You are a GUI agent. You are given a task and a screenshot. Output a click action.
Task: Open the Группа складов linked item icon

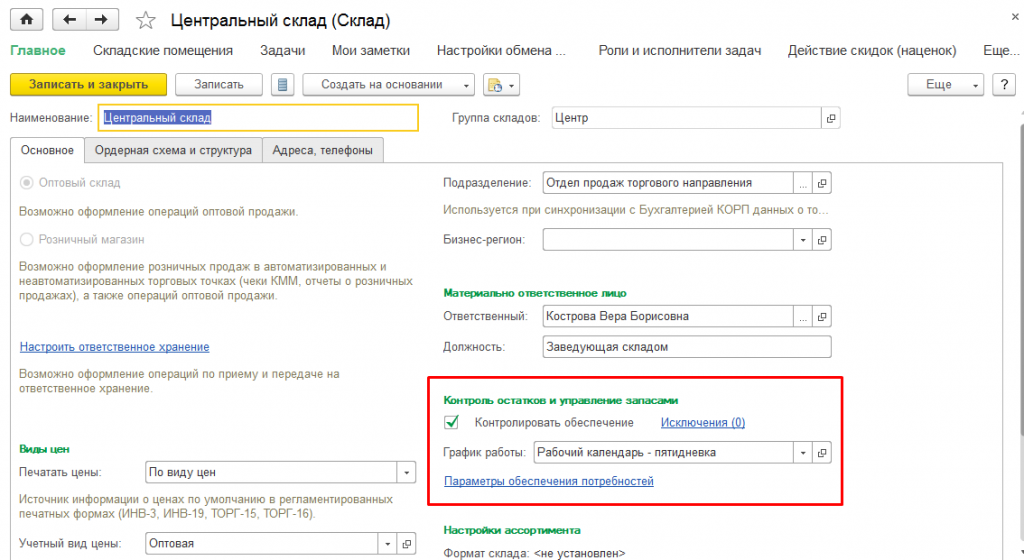831,118
